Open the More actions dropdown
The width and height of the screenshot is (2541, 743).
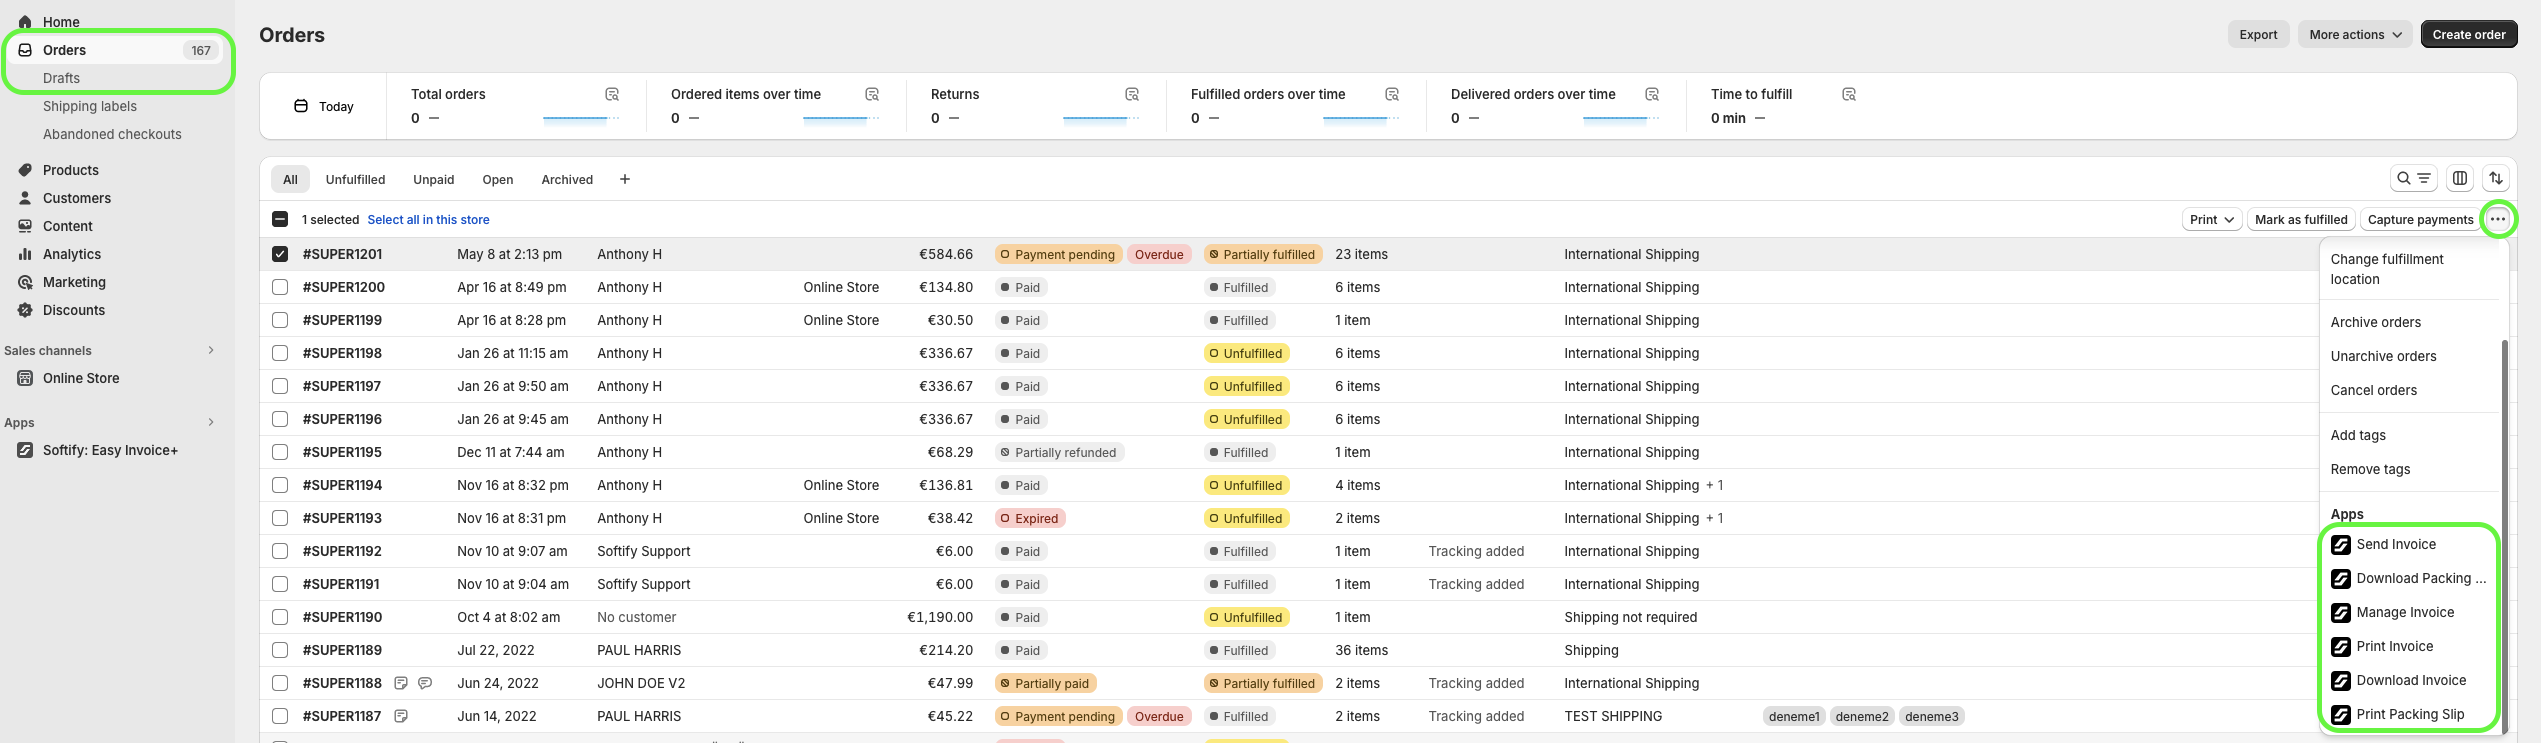click(x=2354, y=35)
